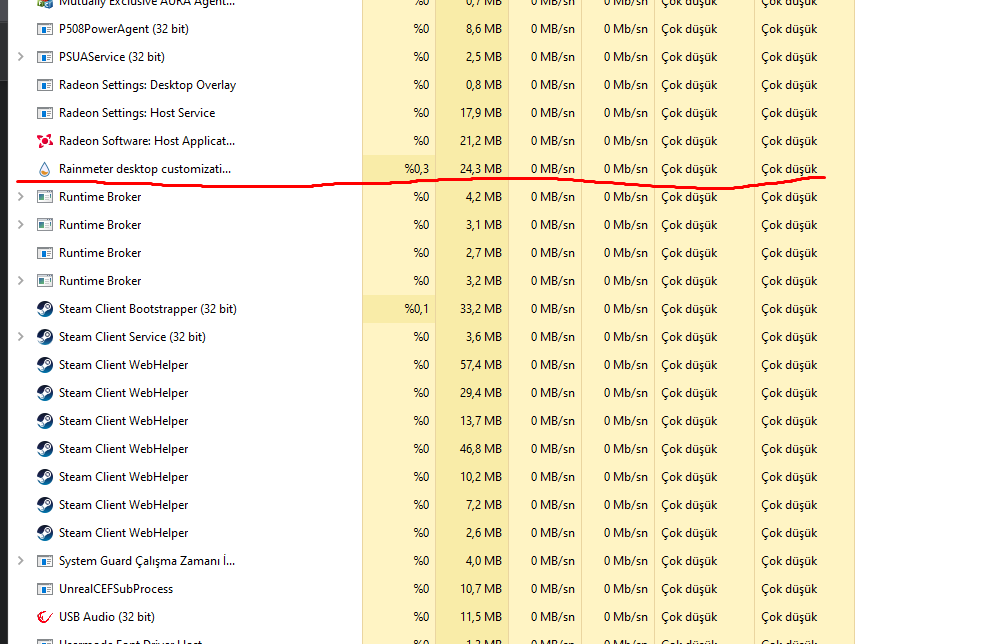Click the System Guard Çalışma Zamanı icon
Image resolution: width=1007 pixels, height=644 pixels.
point(44,561)
